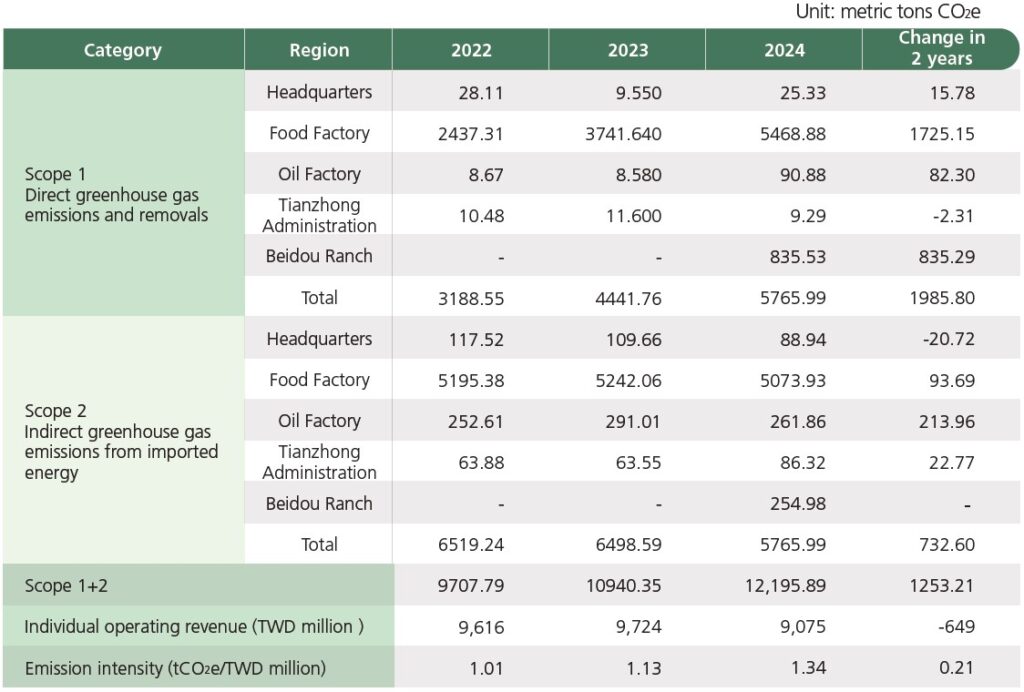Click the 'Change in 2 years' header

tap(941, 49)
